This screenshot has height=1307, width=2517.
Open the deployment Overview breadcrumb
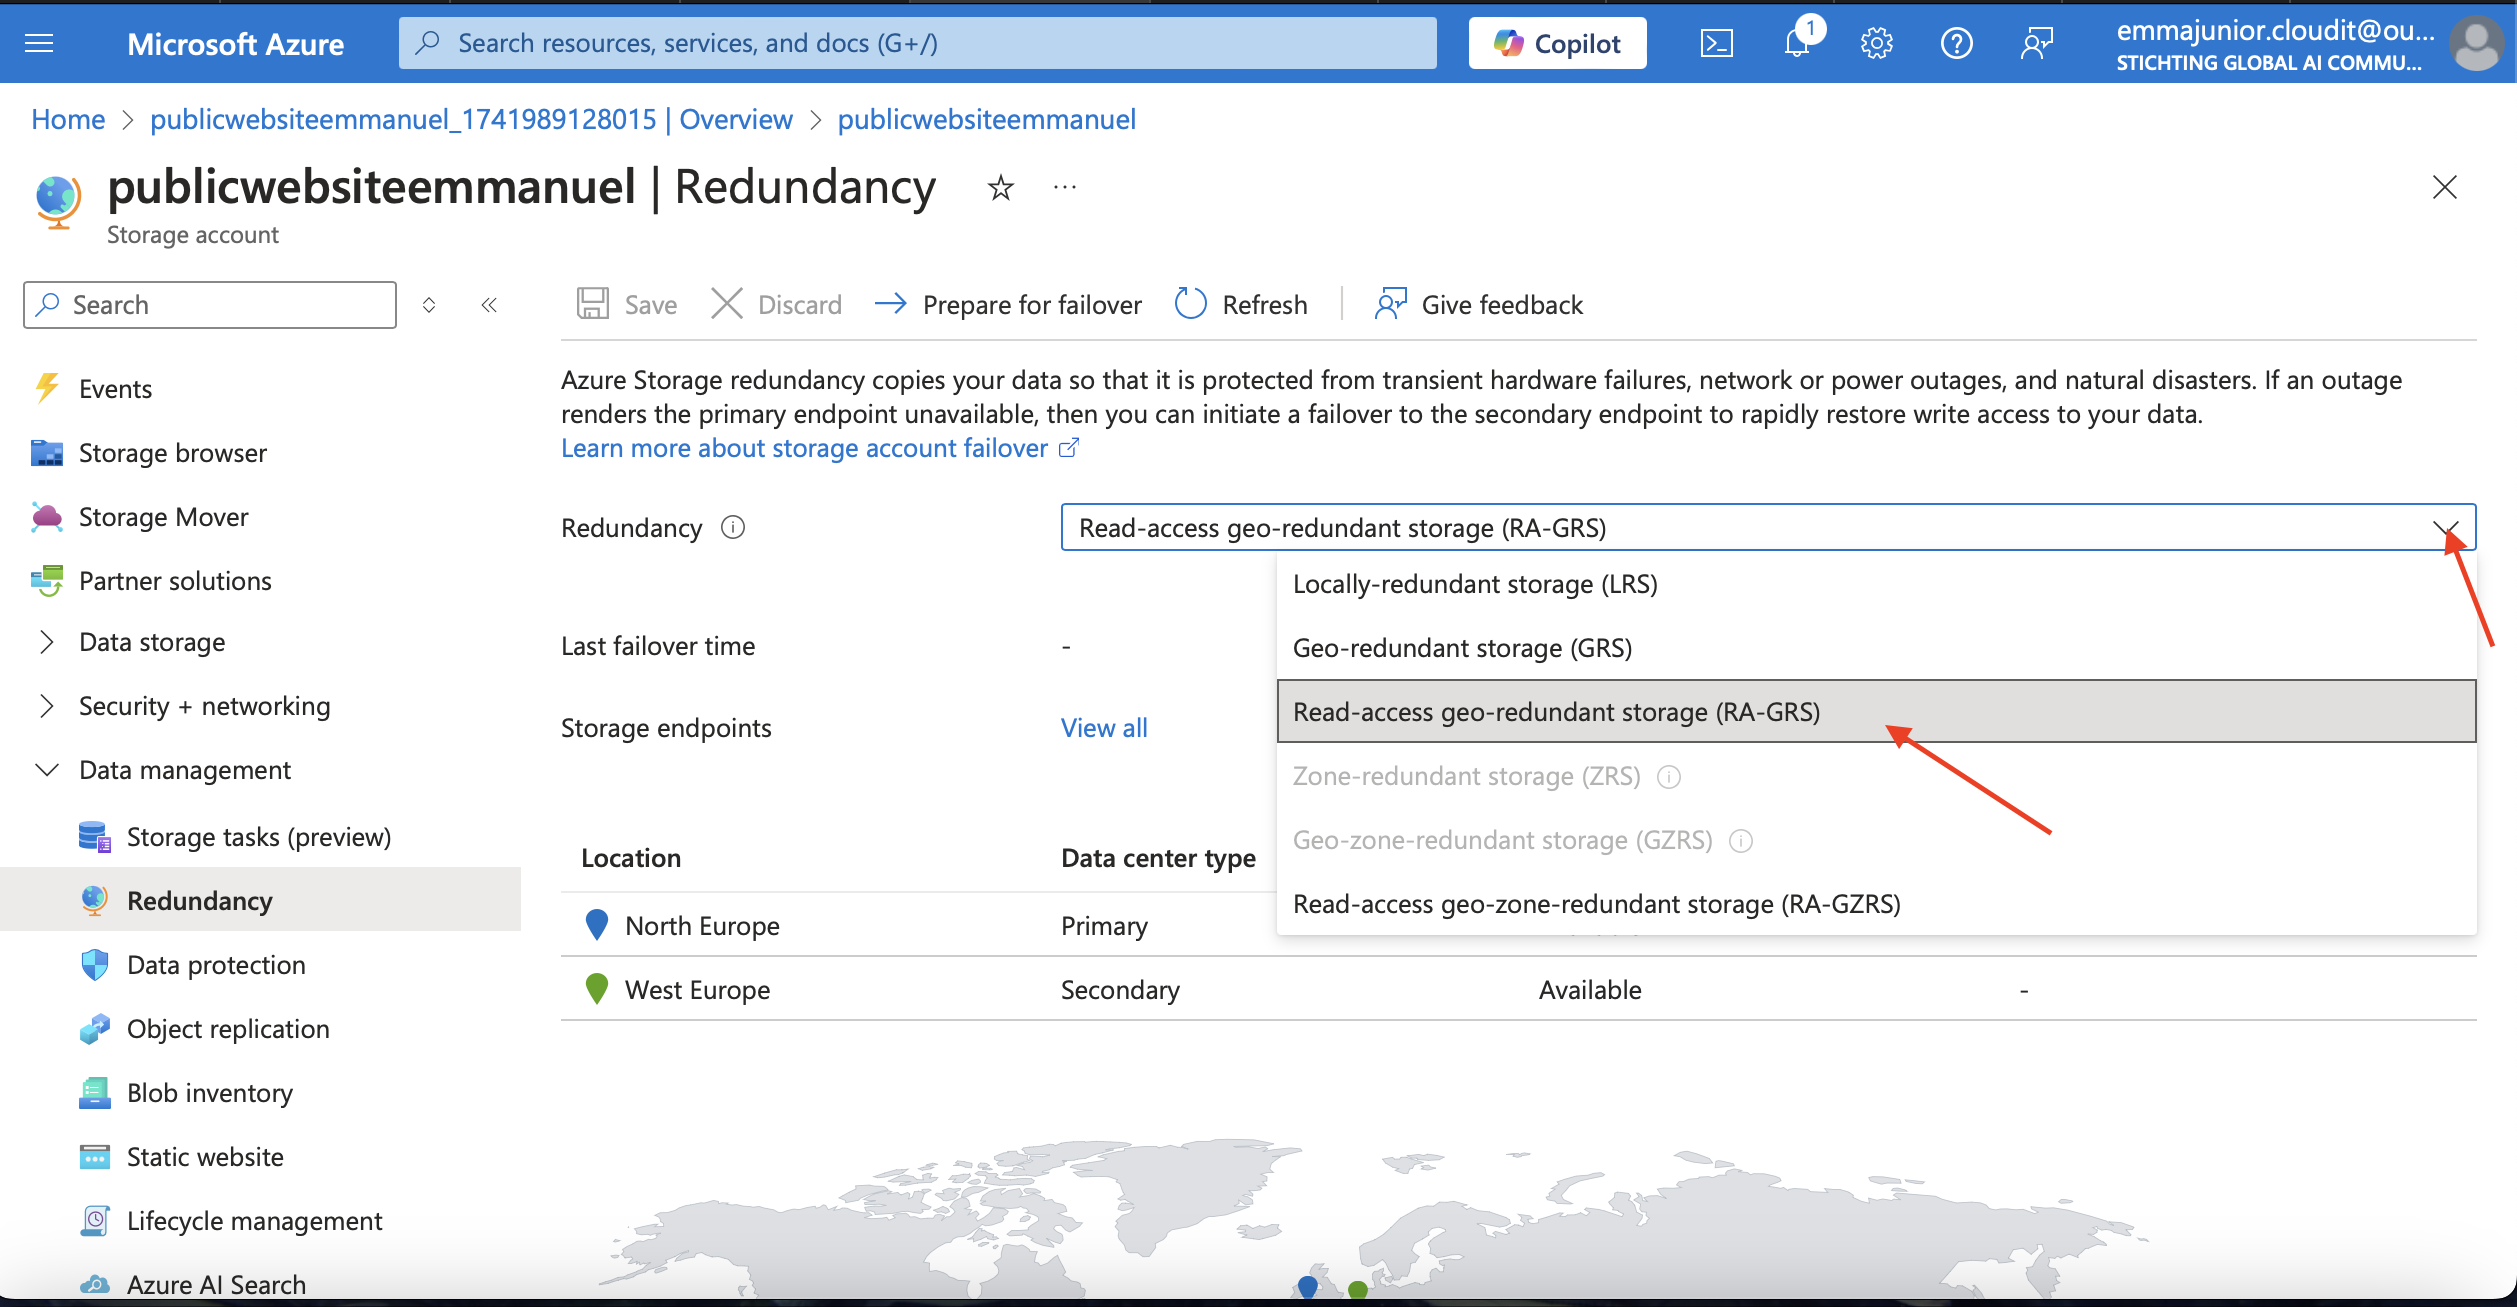tap(471, 119)
